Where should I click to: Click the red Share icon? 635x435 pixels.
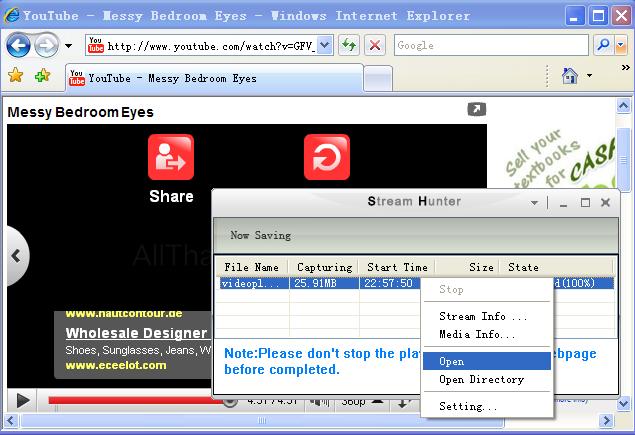(171, 157)
